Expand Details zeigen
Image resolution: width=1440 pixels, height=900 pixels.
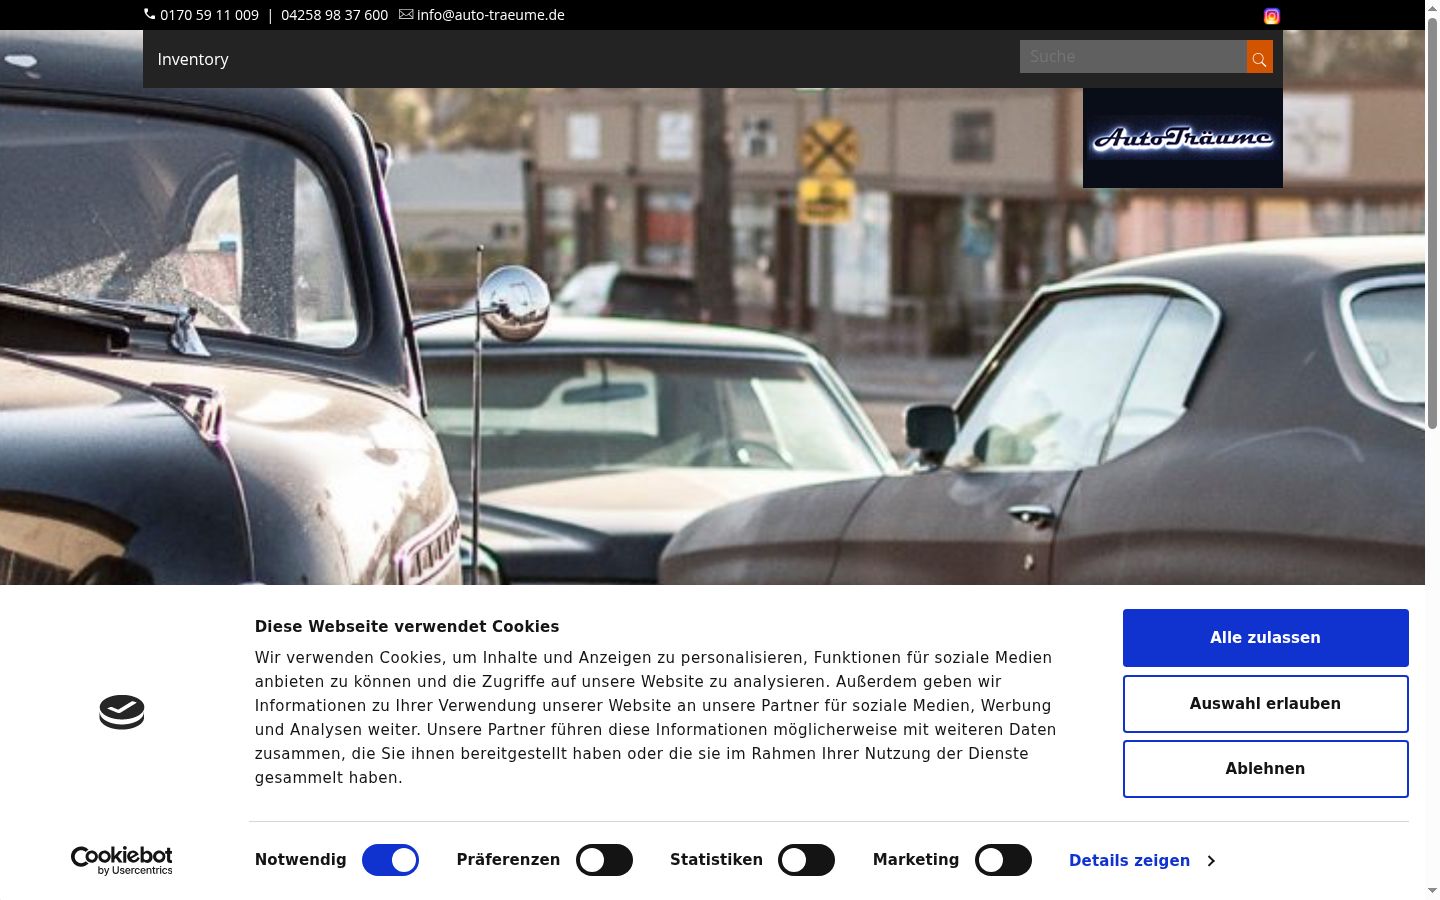(x=1142, y=860)
